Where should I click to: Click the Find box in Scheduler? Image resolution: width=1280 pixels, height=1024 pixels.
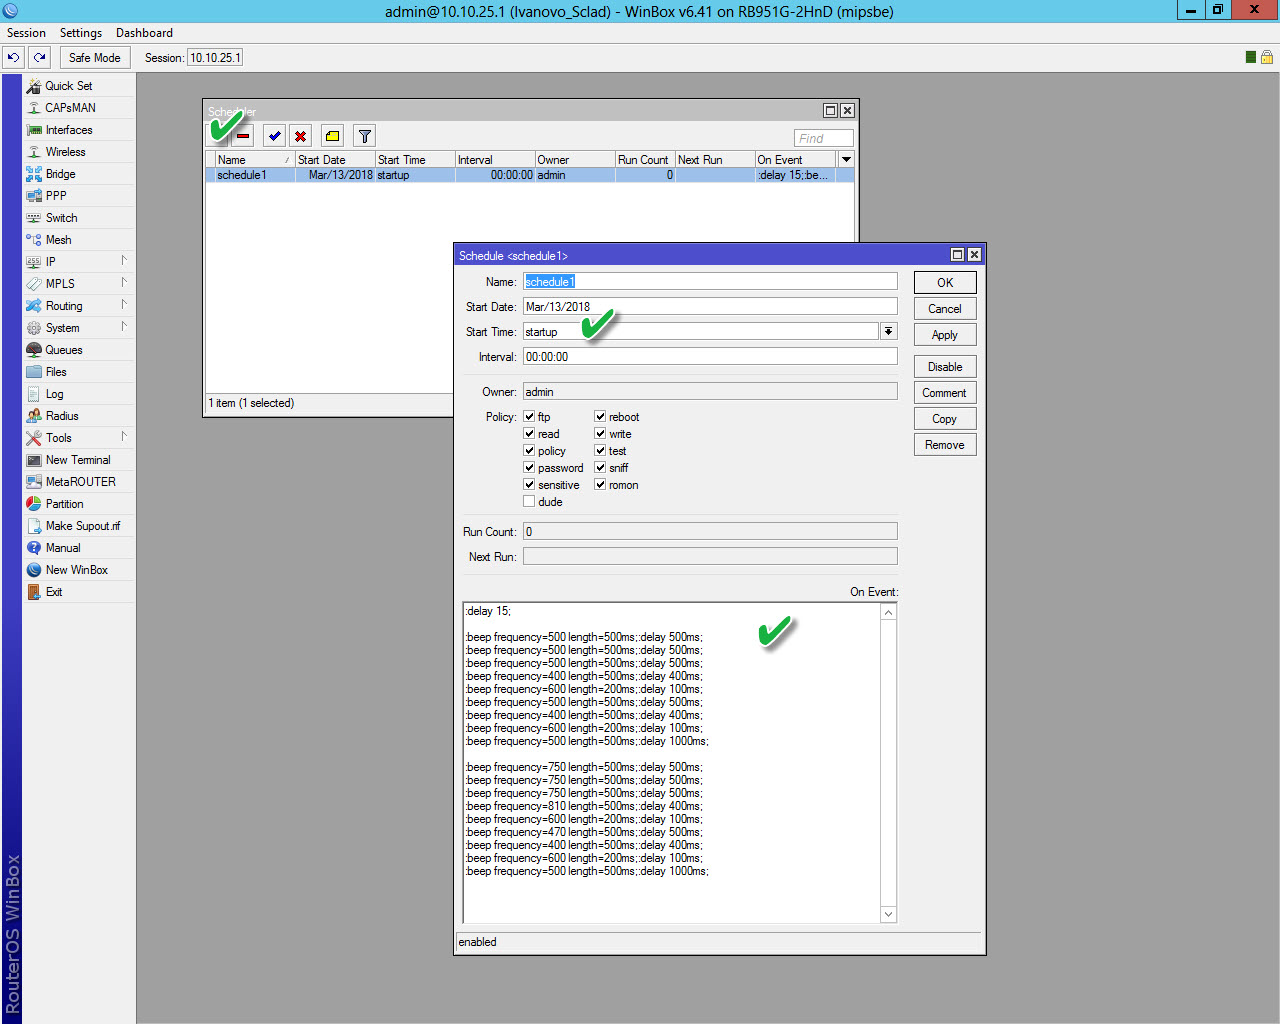pos(824,138)
